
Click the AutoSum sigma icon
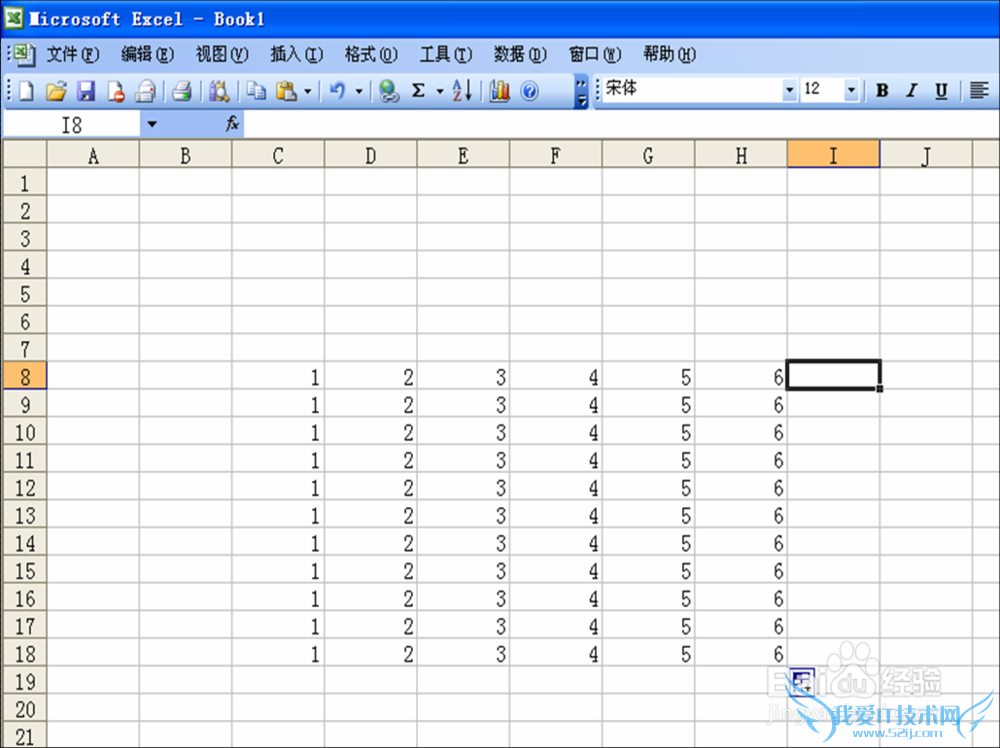coord(418,91)
